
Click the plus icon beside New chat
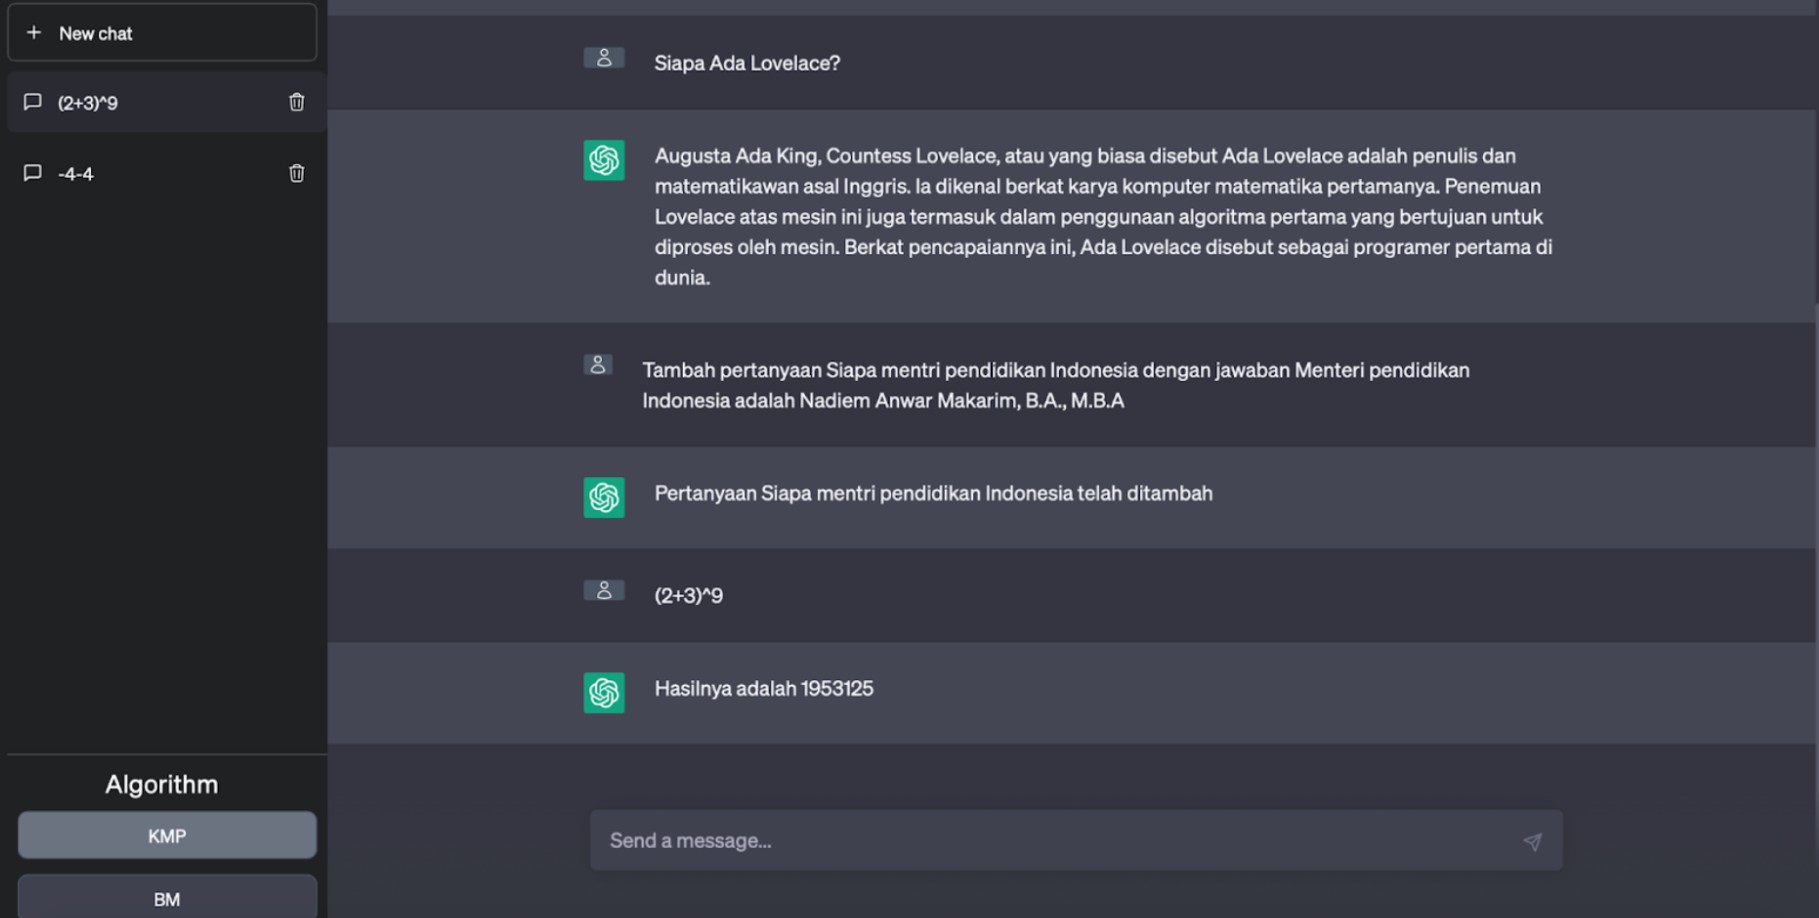pos(34,33)
